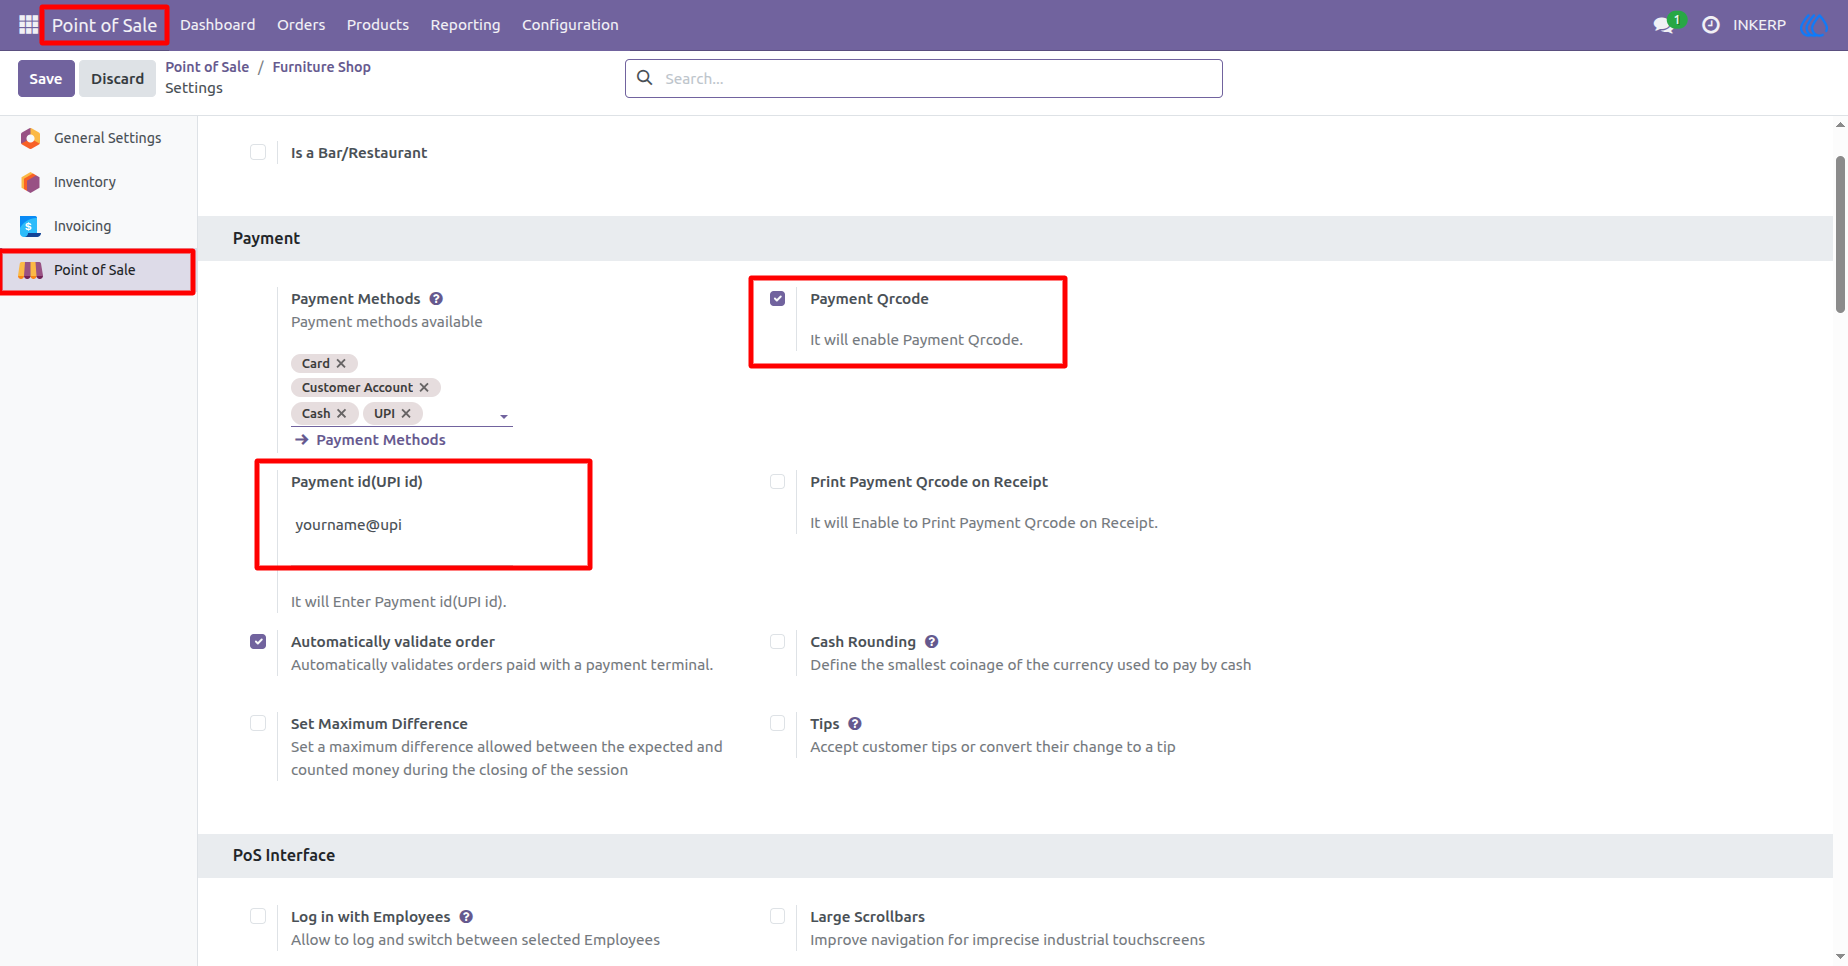1848x966 pixels.
Task: Enable the Cash Rounding checkbox
Action: (777, 641)
